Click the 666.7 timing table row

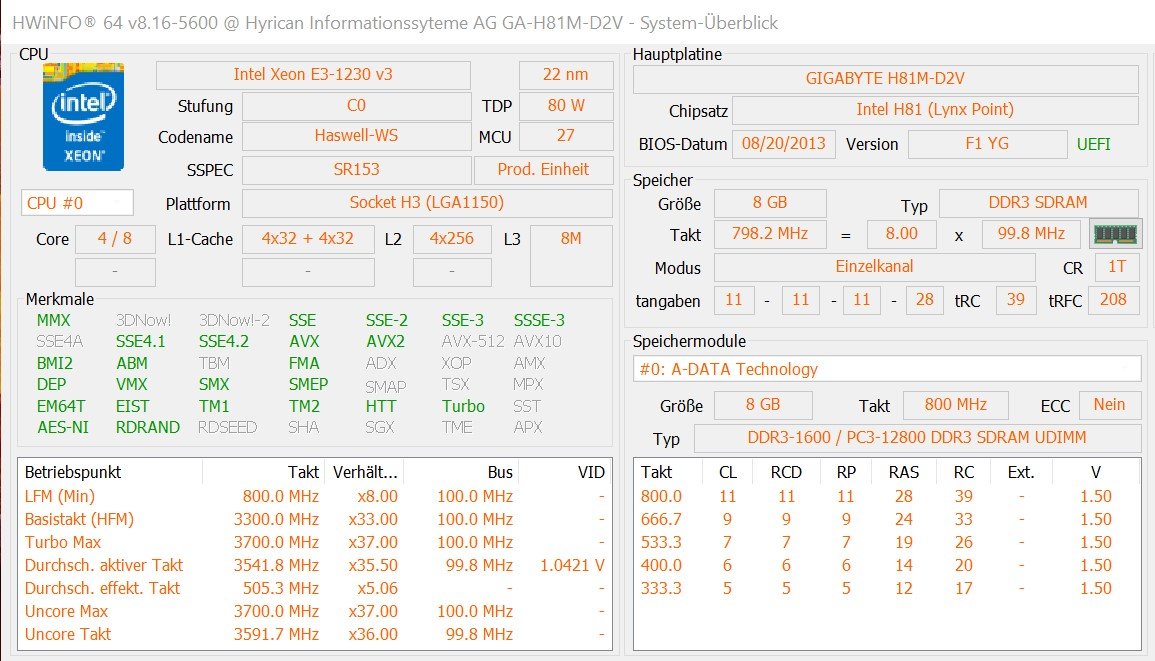887,520
